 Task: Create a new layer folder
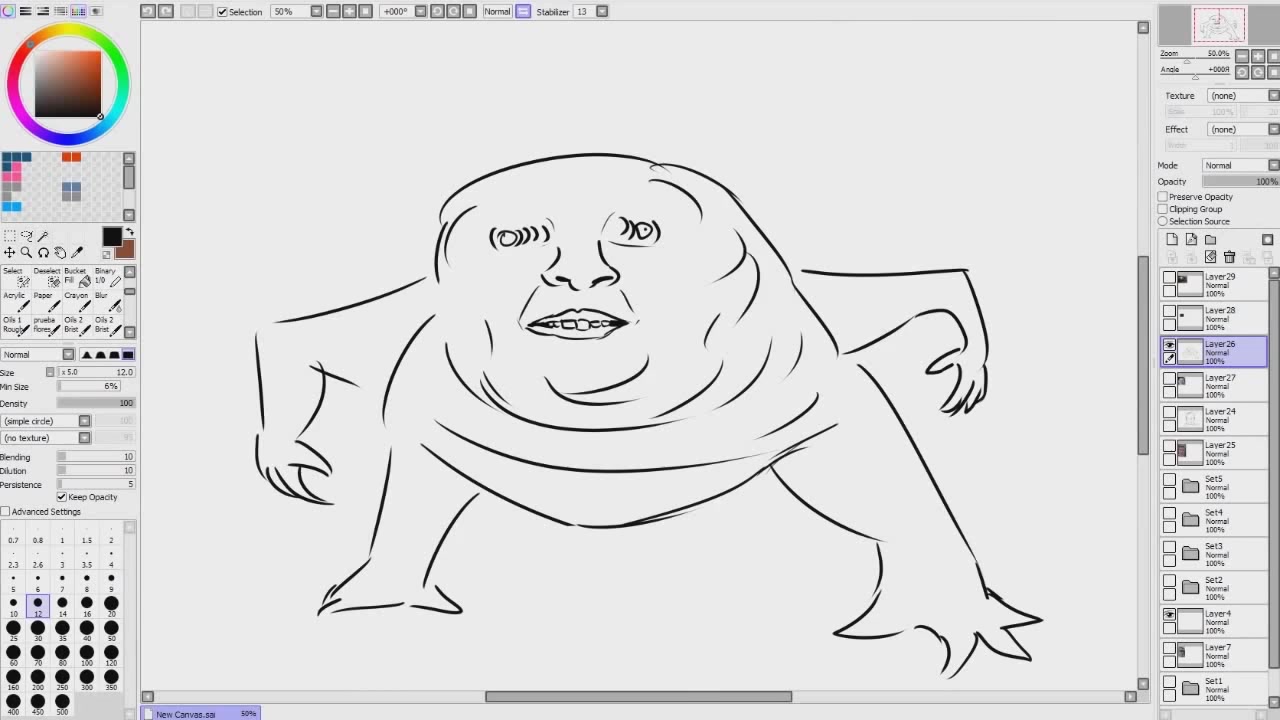(x=1210, y=240)
